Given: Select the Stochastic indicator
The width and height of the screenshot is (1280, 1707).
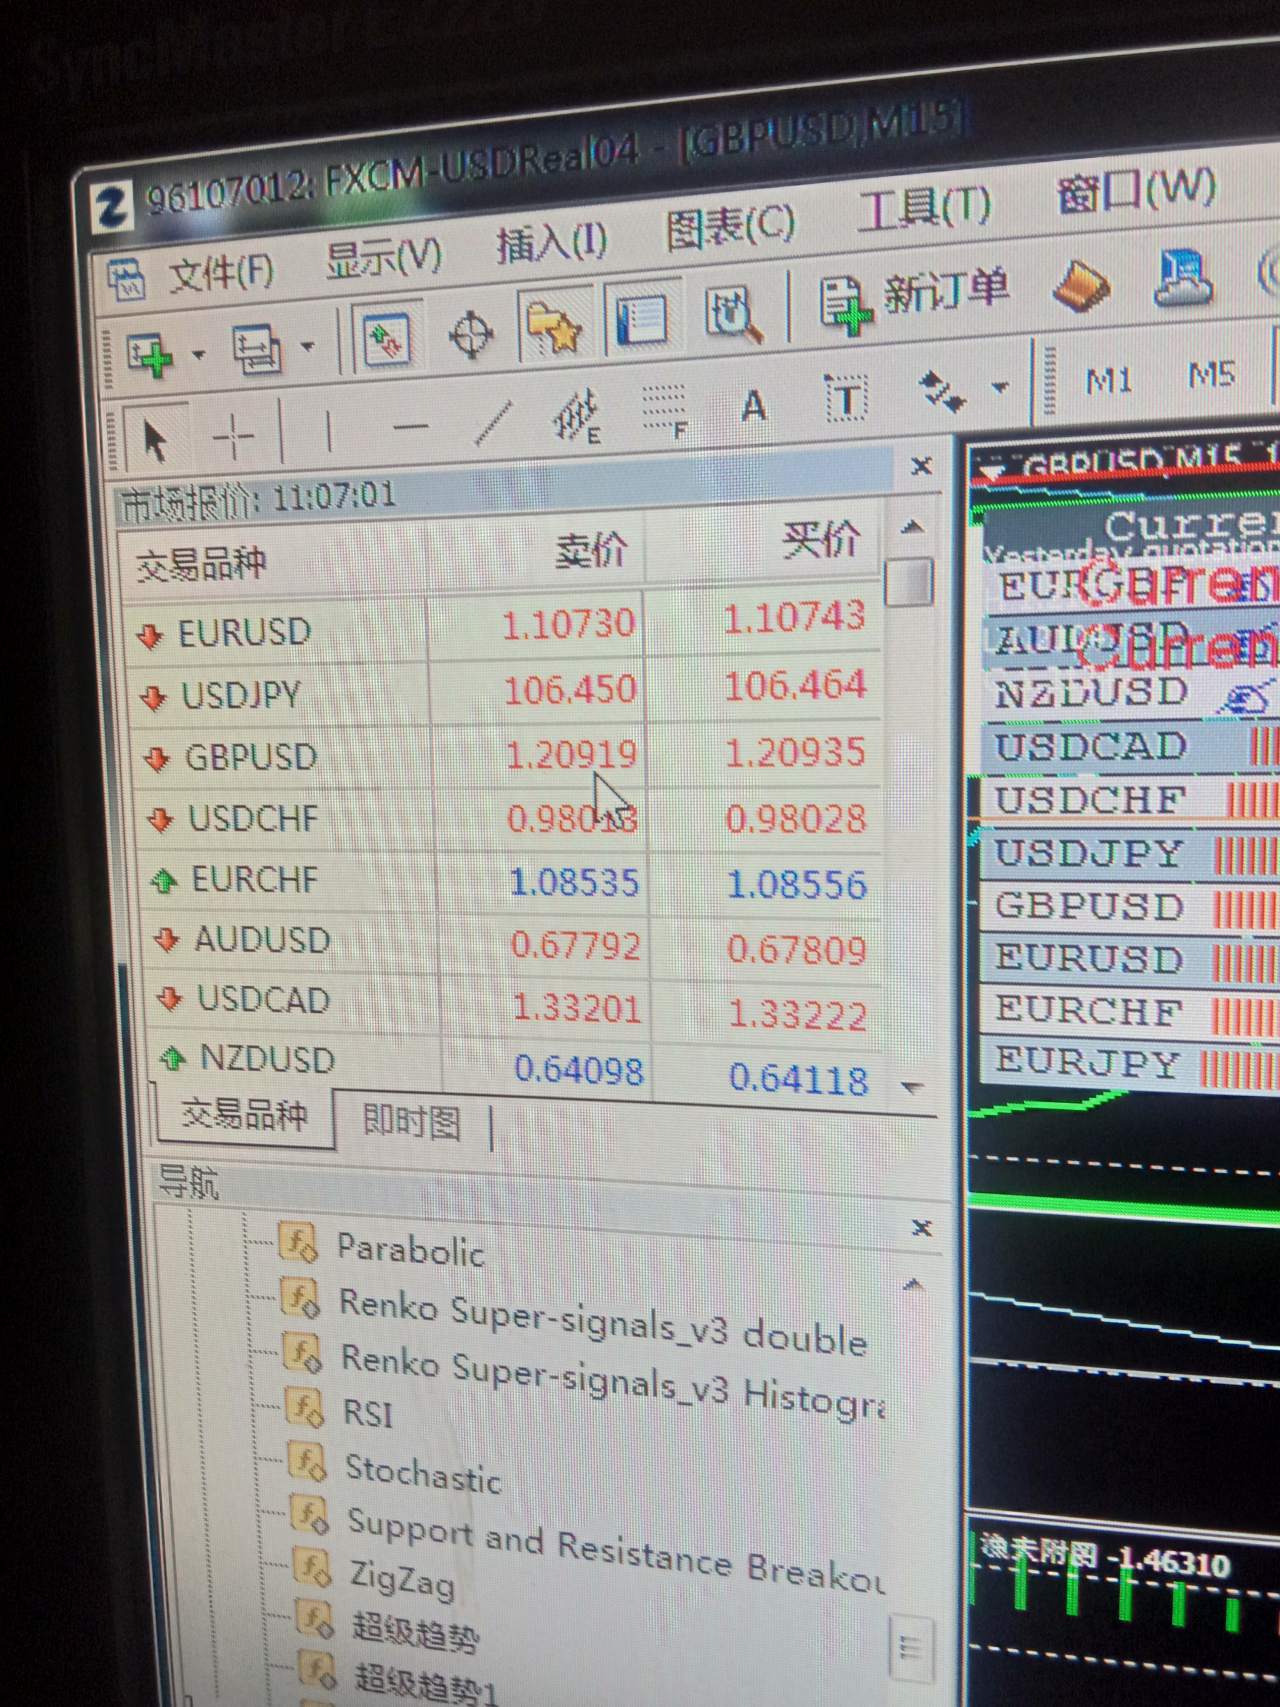Looking at the screenshot, I should click(423, 1473).
